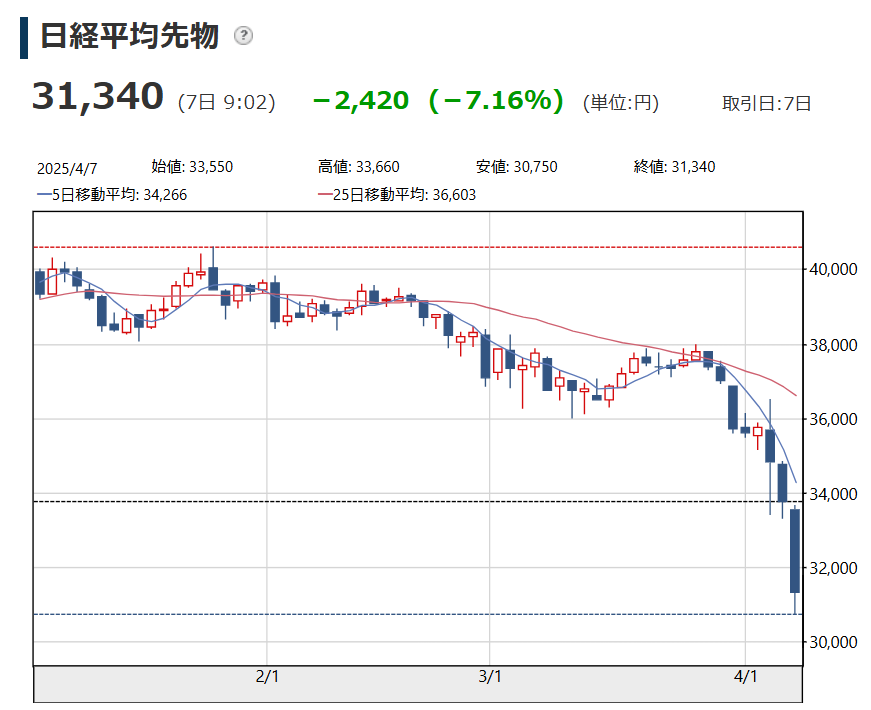Click the 36,000 y-axis label
The width and height of the screenshot is (871, 710).
(x=833, y=419)
